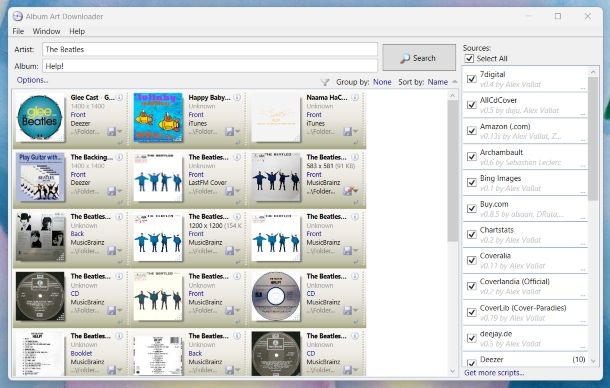Click the Album Art Downloader app icon

[18, 16]
